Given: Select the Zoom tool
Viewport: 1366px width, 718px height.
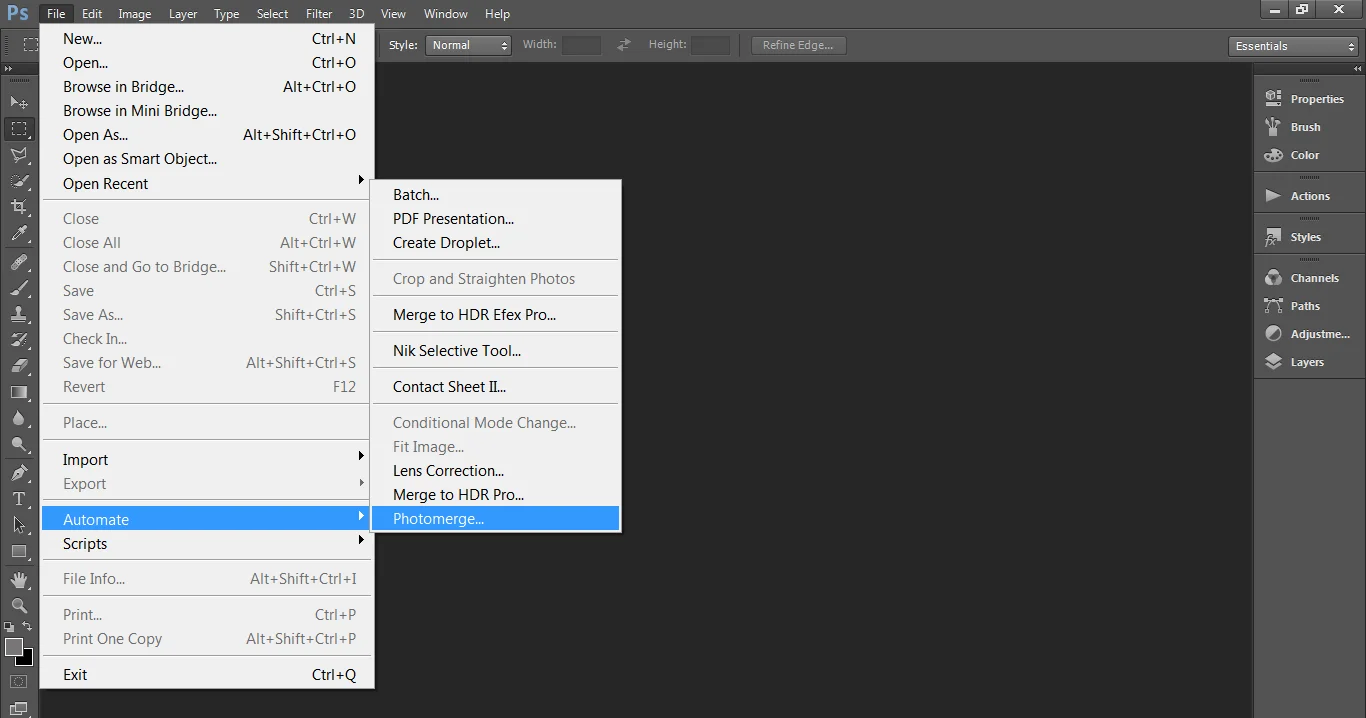Looking at the screenshot, I should tap(19, 606).
